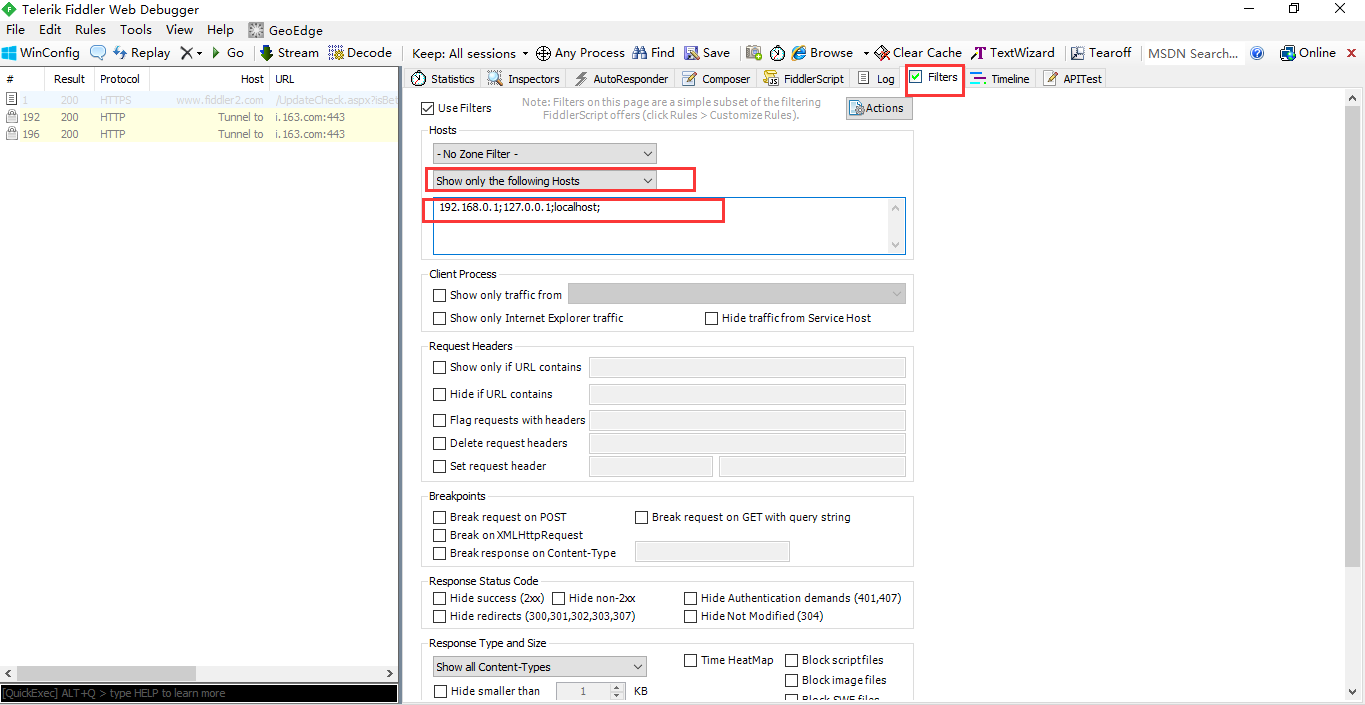Open the Tools menu
Viewport: 1365px width, 705px height.
(136, 30)
